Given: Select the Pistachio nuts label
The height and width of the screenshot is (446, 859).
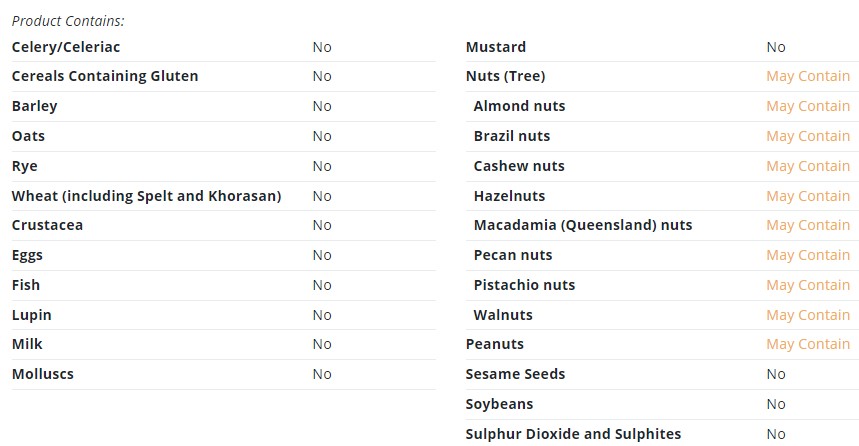Looking at the screenshot, I should (x=524, y=285).
